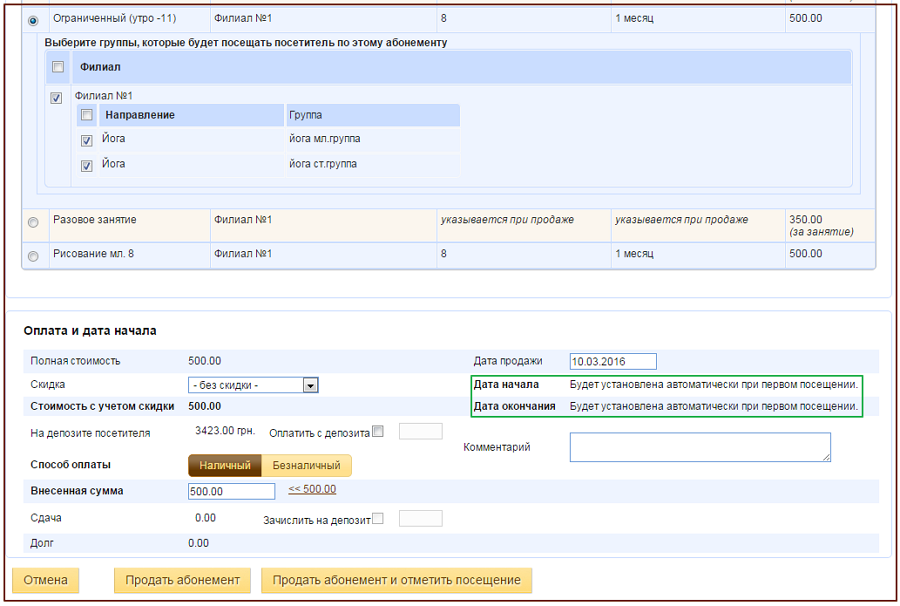The width and height of the screenshot is (900, 606).
Task: Click the 'Сдача' label
Action: coord(46,518)
